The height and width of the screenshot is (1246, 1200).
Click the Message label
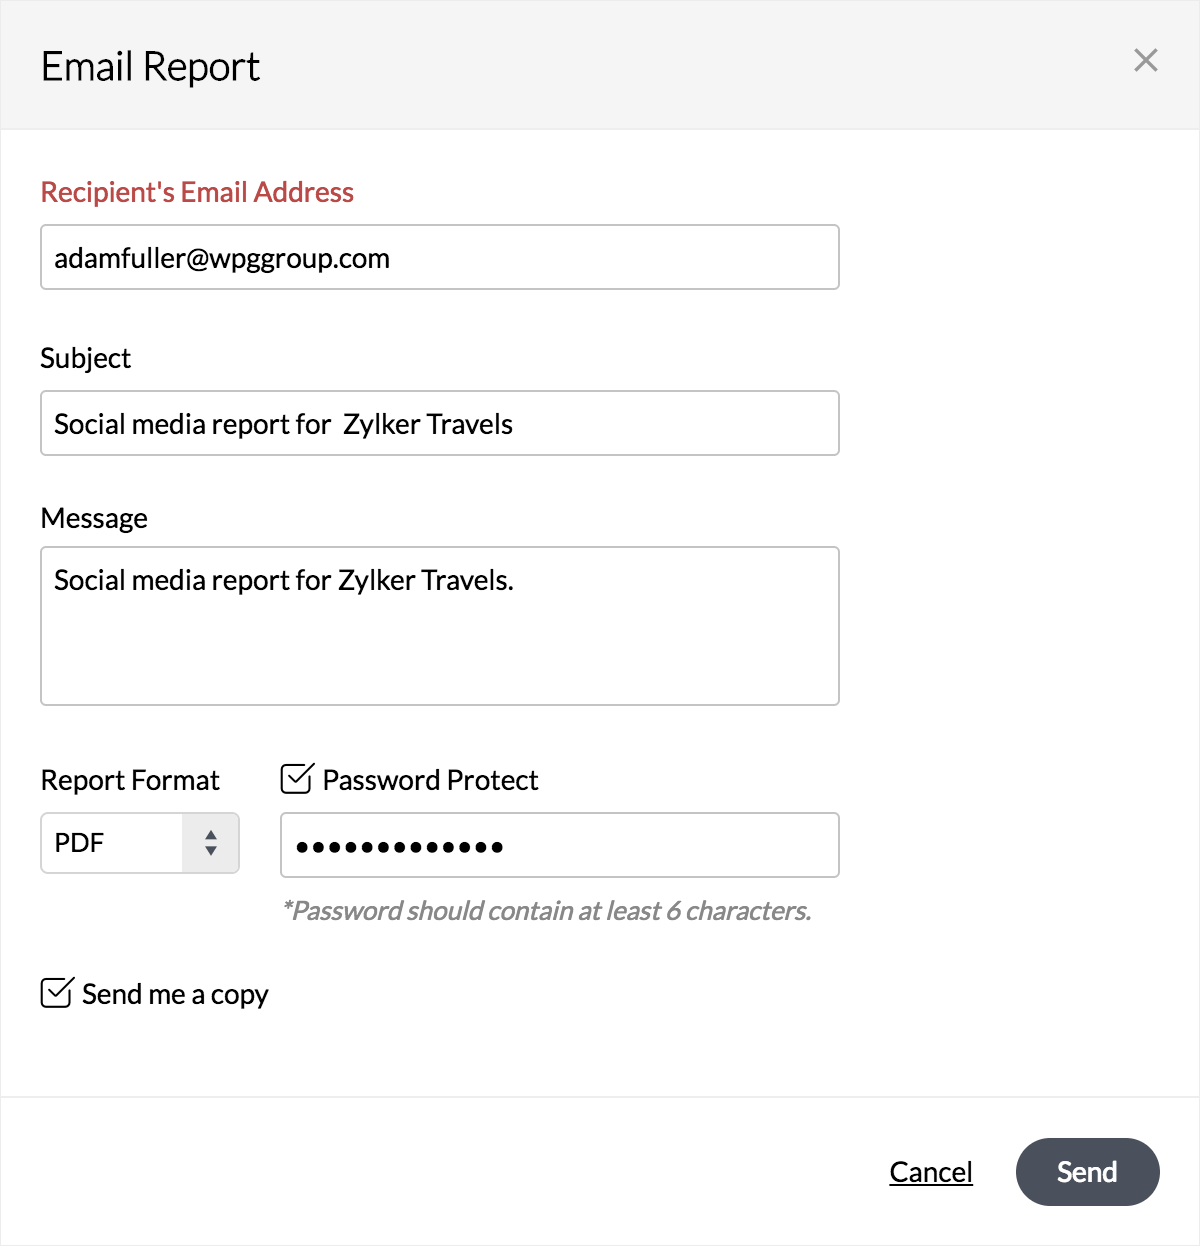(94, 518)
